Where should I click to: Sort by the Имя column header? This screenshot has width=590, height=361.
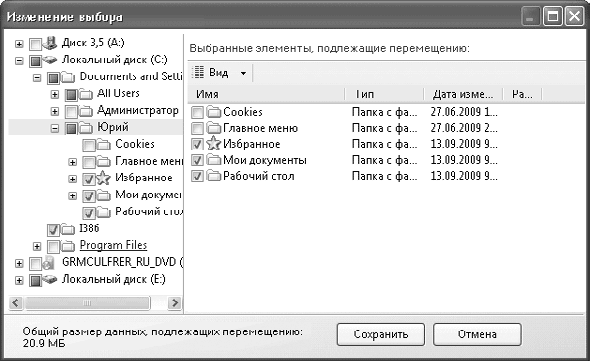tap(266, 94)
